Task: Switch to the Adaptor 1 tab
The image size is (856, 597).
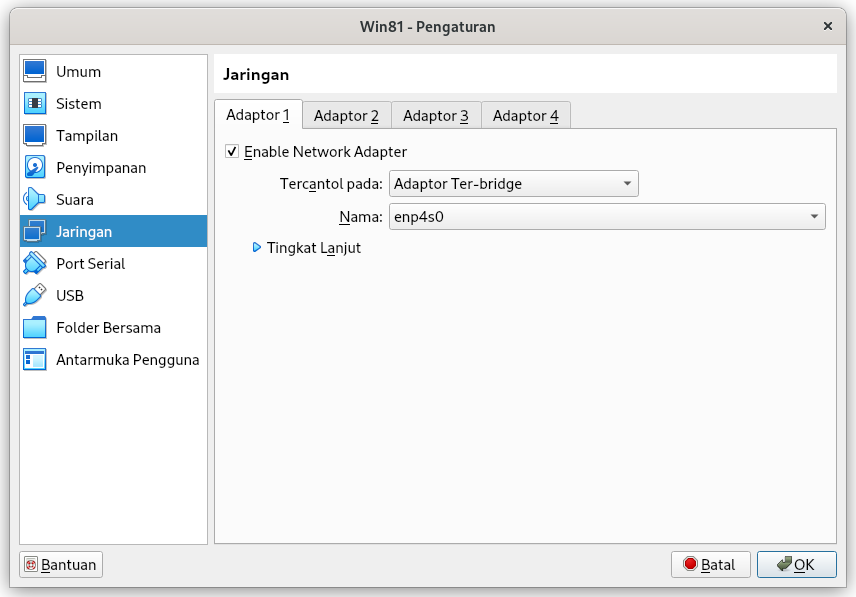Action: tap(258, 115)
